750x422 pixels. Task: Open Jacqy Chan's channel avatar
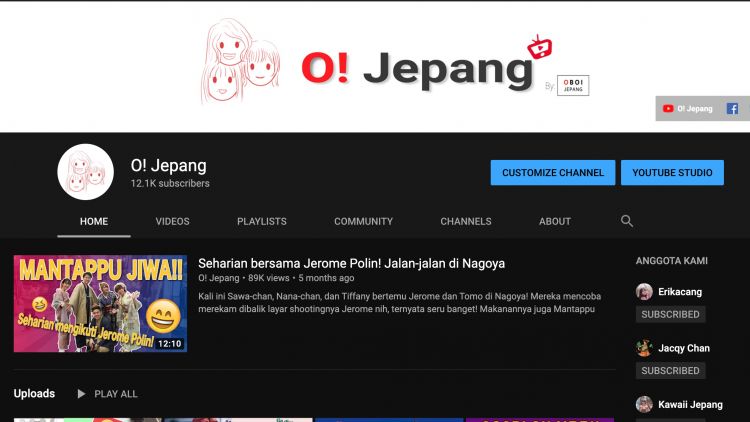[644, 348]
